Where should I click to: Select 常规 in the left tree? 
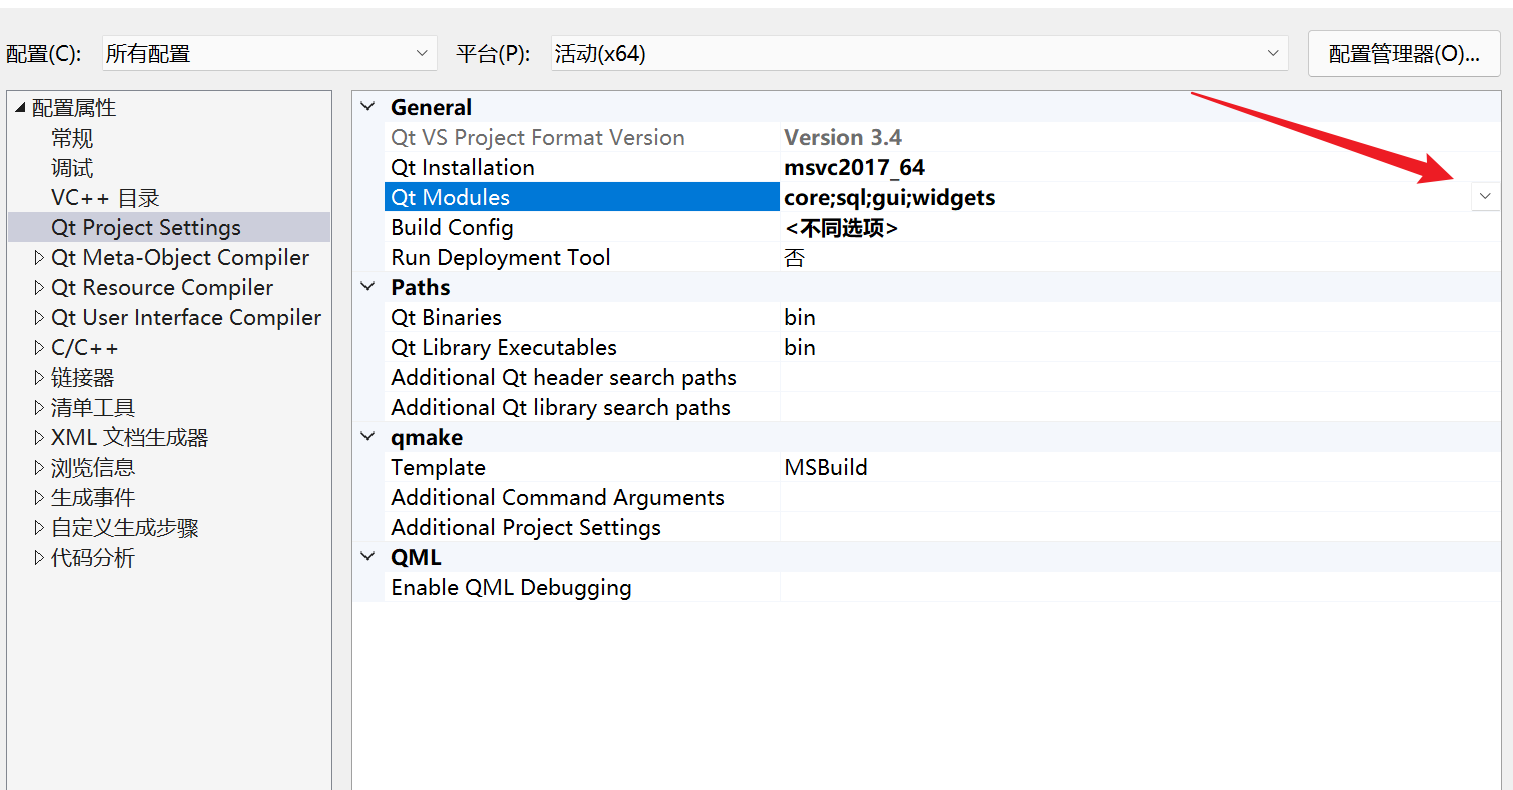(71, 137)
